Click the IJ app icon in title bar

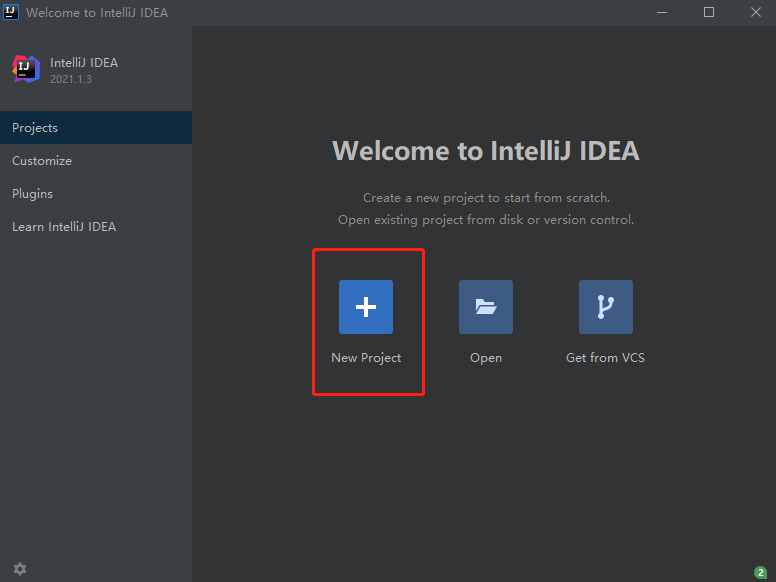coord(11,12)
